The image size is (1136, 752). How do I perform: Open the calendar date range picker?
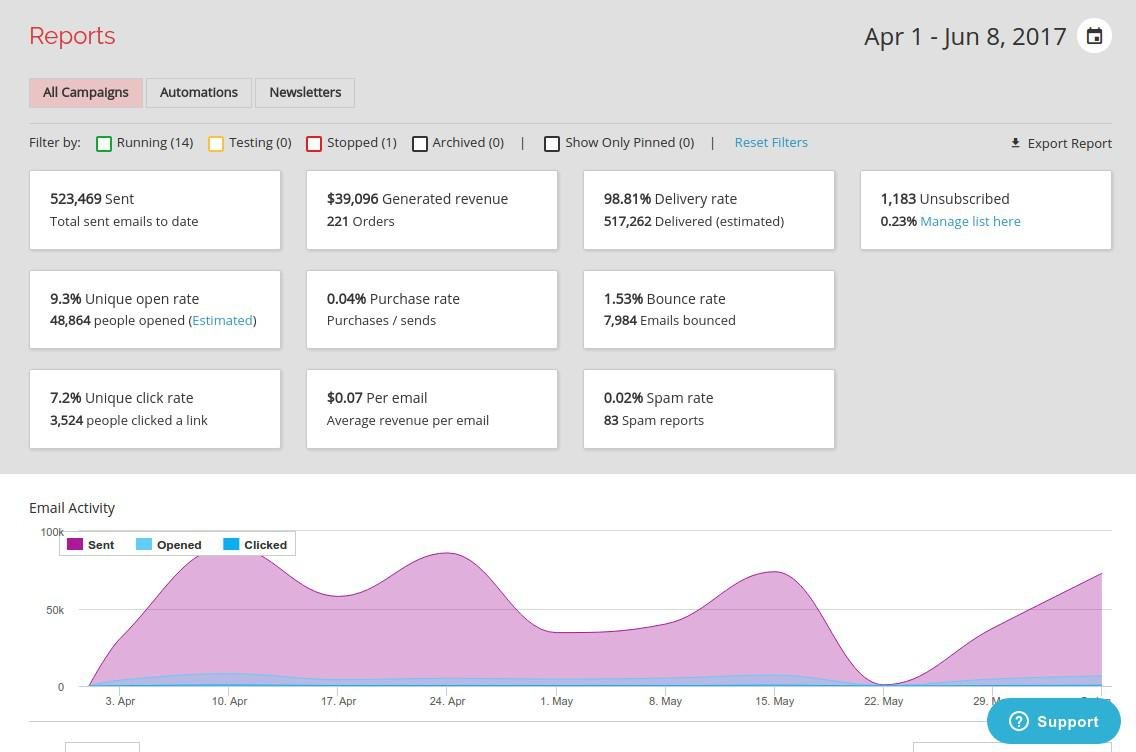(x=1094, y=36)
